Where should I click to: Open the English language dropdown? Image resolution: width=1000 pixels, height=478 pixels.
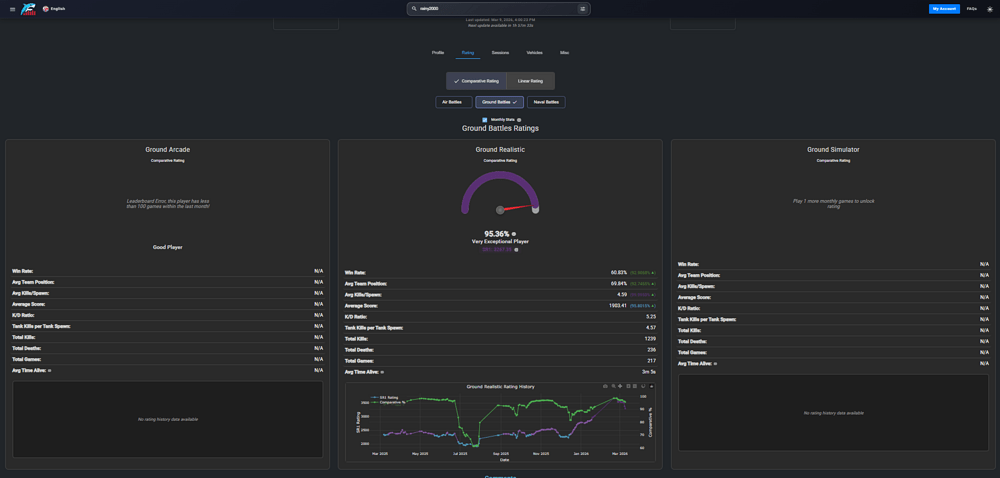[x=54, y=9]
